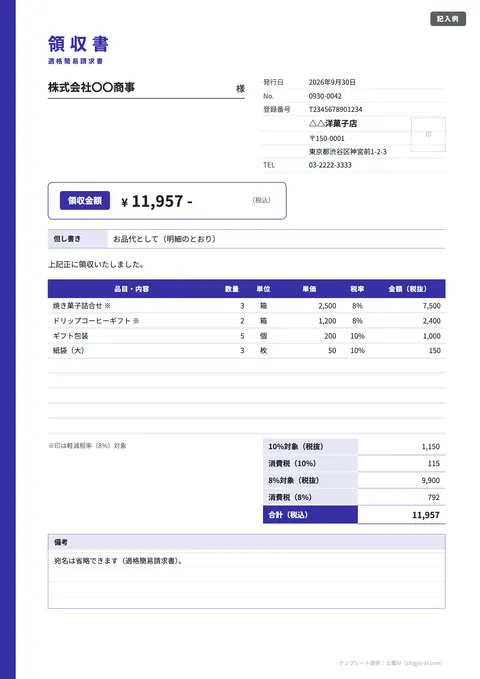Click the recipient name 株式会社〇〇商事
Image resolution: width=480 pixels, height=679 pixels.
(91, 87)
